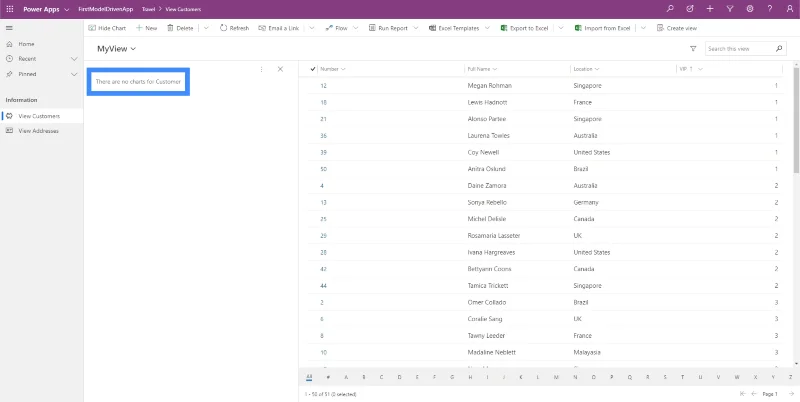Click the Travel breadcrumb
800x402 pixels.
tap(148, 9)
